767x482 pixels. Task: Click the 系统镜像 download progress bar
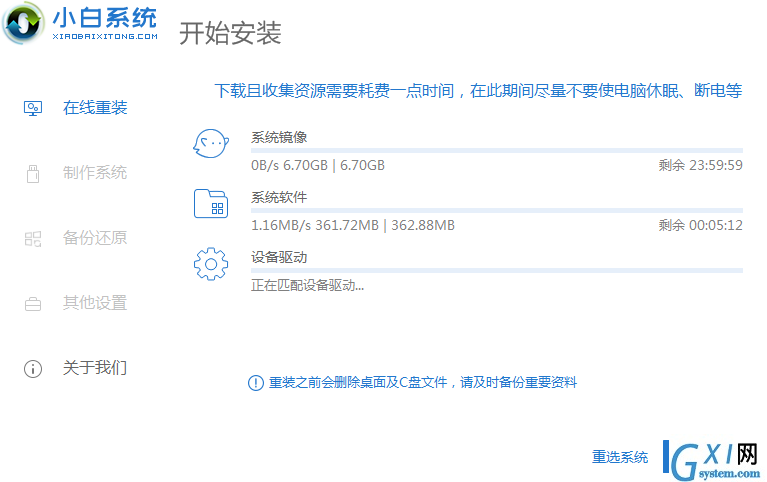click(x=496, y=150)
